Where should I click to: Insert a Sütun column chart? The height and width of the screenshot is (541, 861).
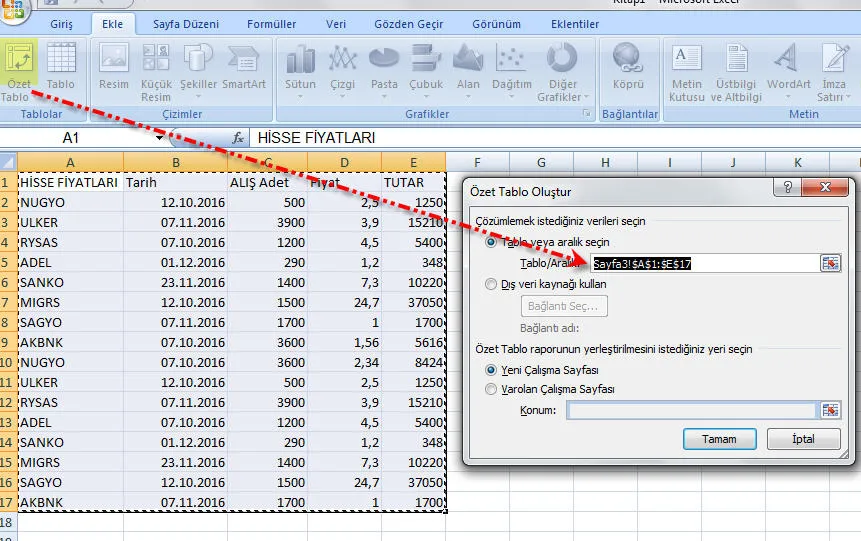pyautogui.click(x=300, y=69)
